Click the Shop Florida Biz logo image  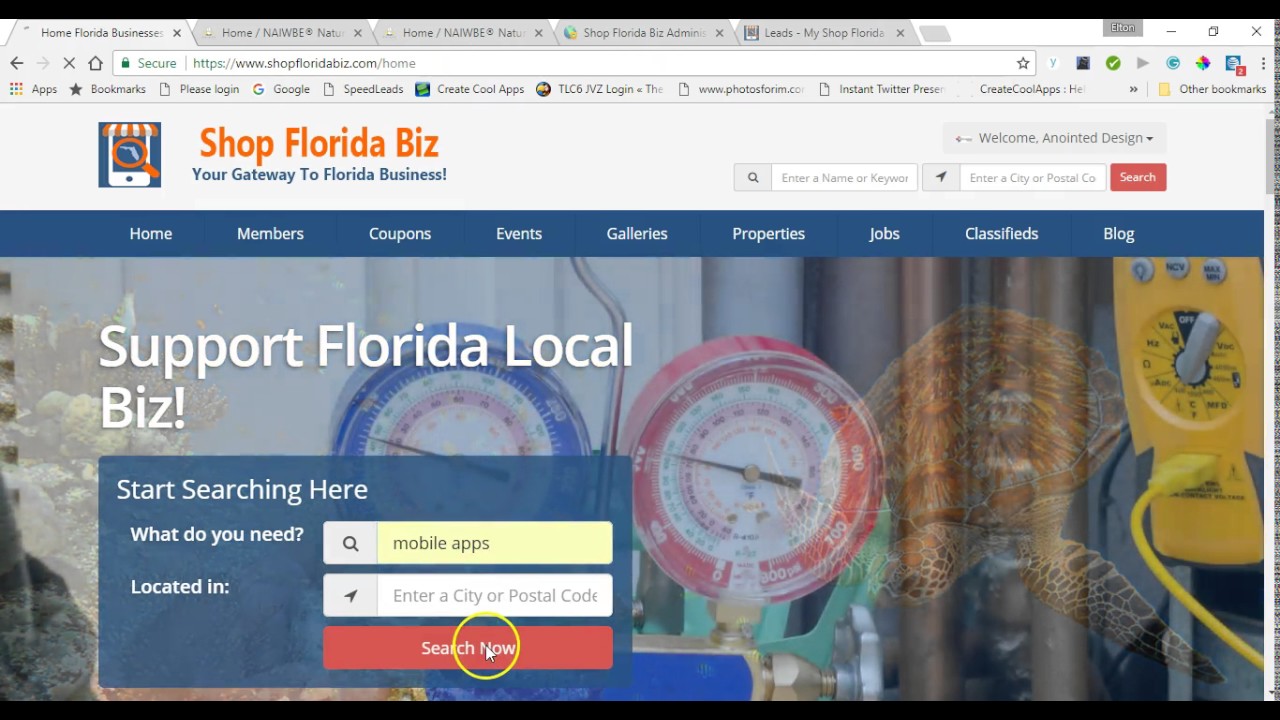tap(130, 155)
